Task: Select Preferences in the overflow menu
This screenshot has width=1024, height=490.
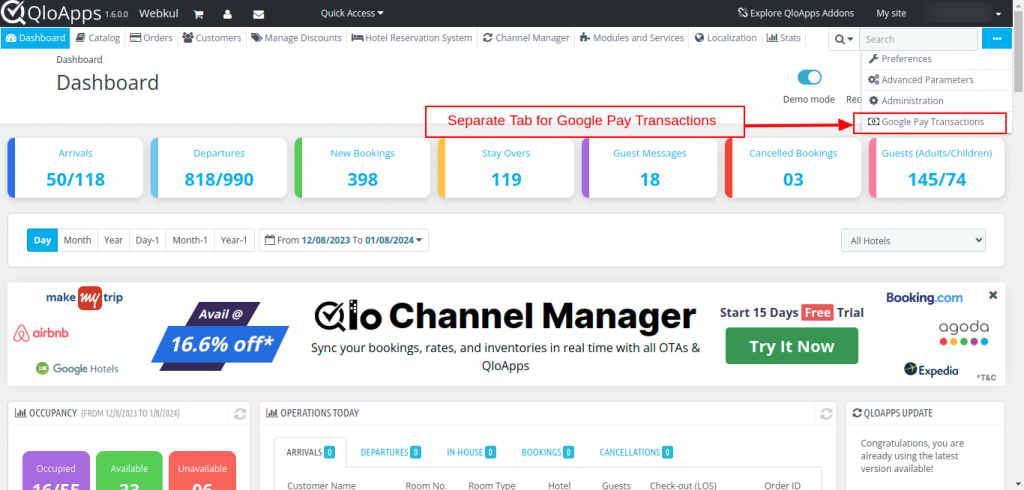Action: pos(937,59)
